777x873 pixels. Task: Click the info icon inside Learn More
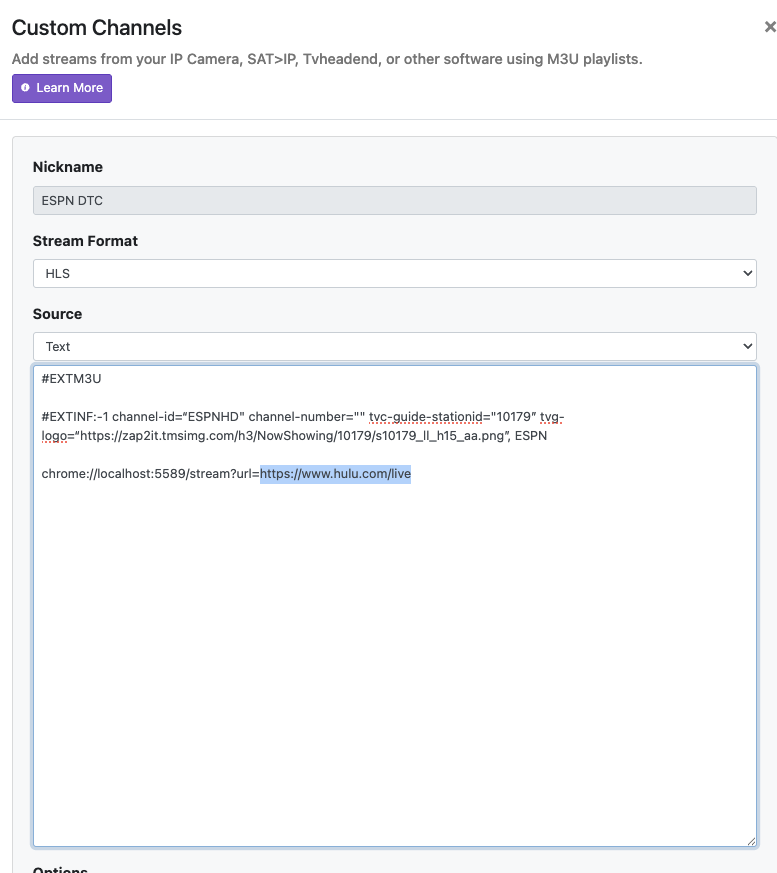26,88
